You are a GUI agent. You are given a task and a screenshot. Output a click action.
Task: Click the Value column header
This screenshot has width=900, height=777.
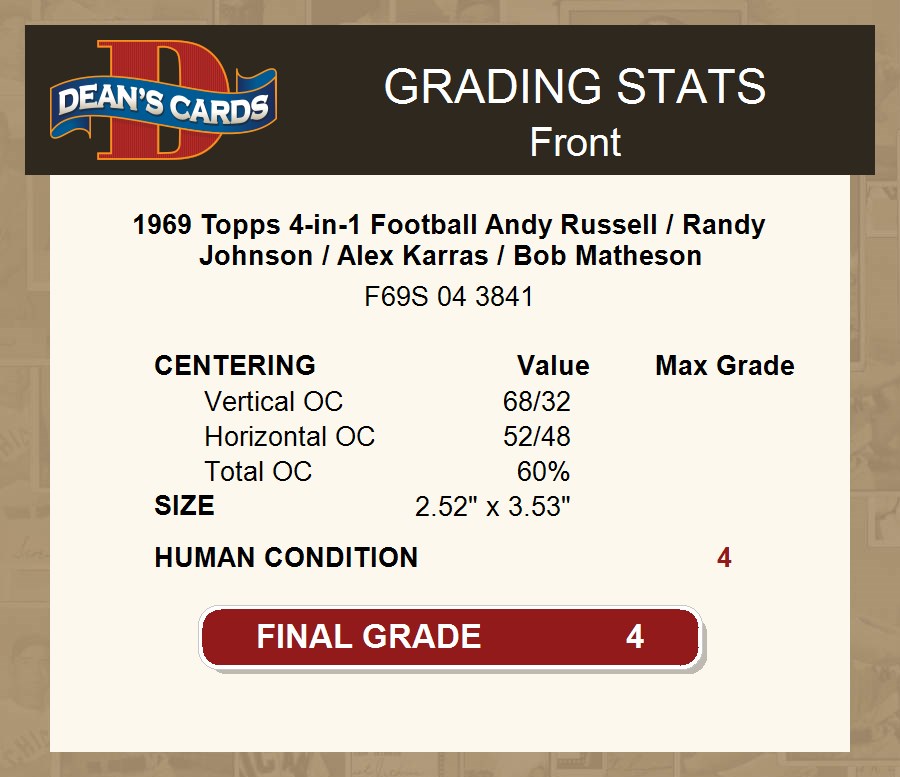(x=553, y=366)
